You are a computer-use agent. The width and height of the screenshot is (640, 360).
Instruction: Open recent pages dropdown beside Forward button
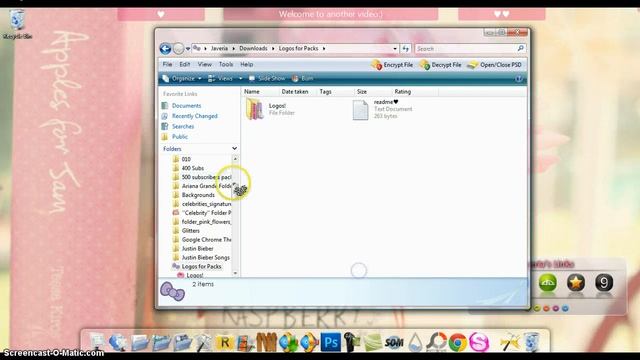coord(188,49)
